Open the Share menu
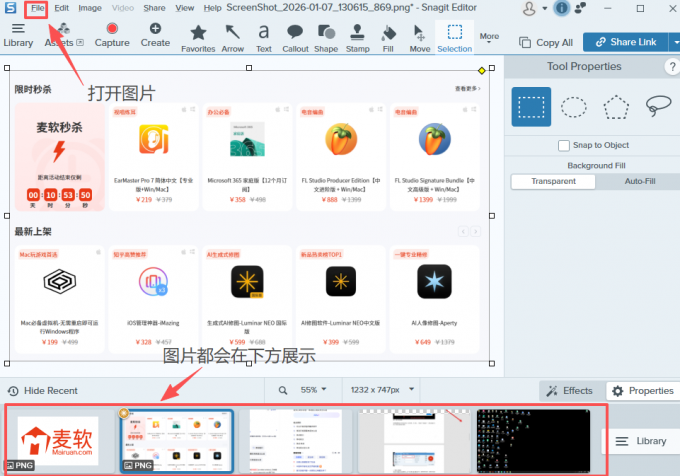Image resolution: width=680 pixels, height=476 pixels. click(154, 8)
